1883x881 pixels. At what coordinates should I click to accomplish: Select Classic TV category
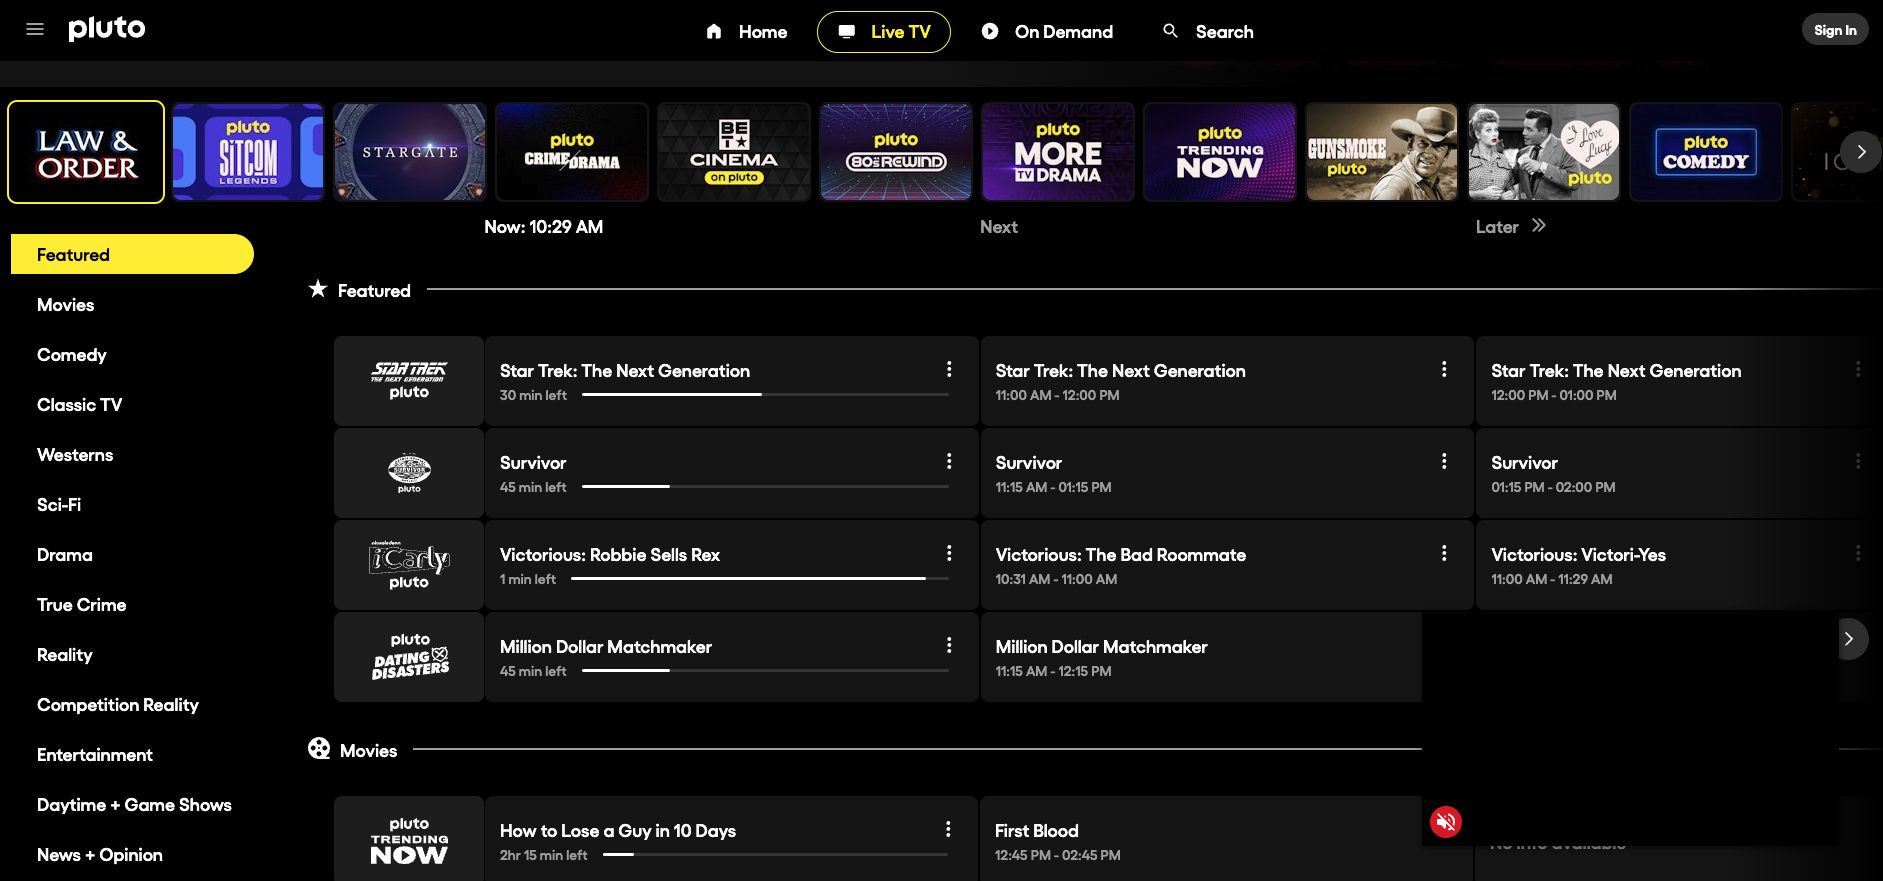coord(80,405)
